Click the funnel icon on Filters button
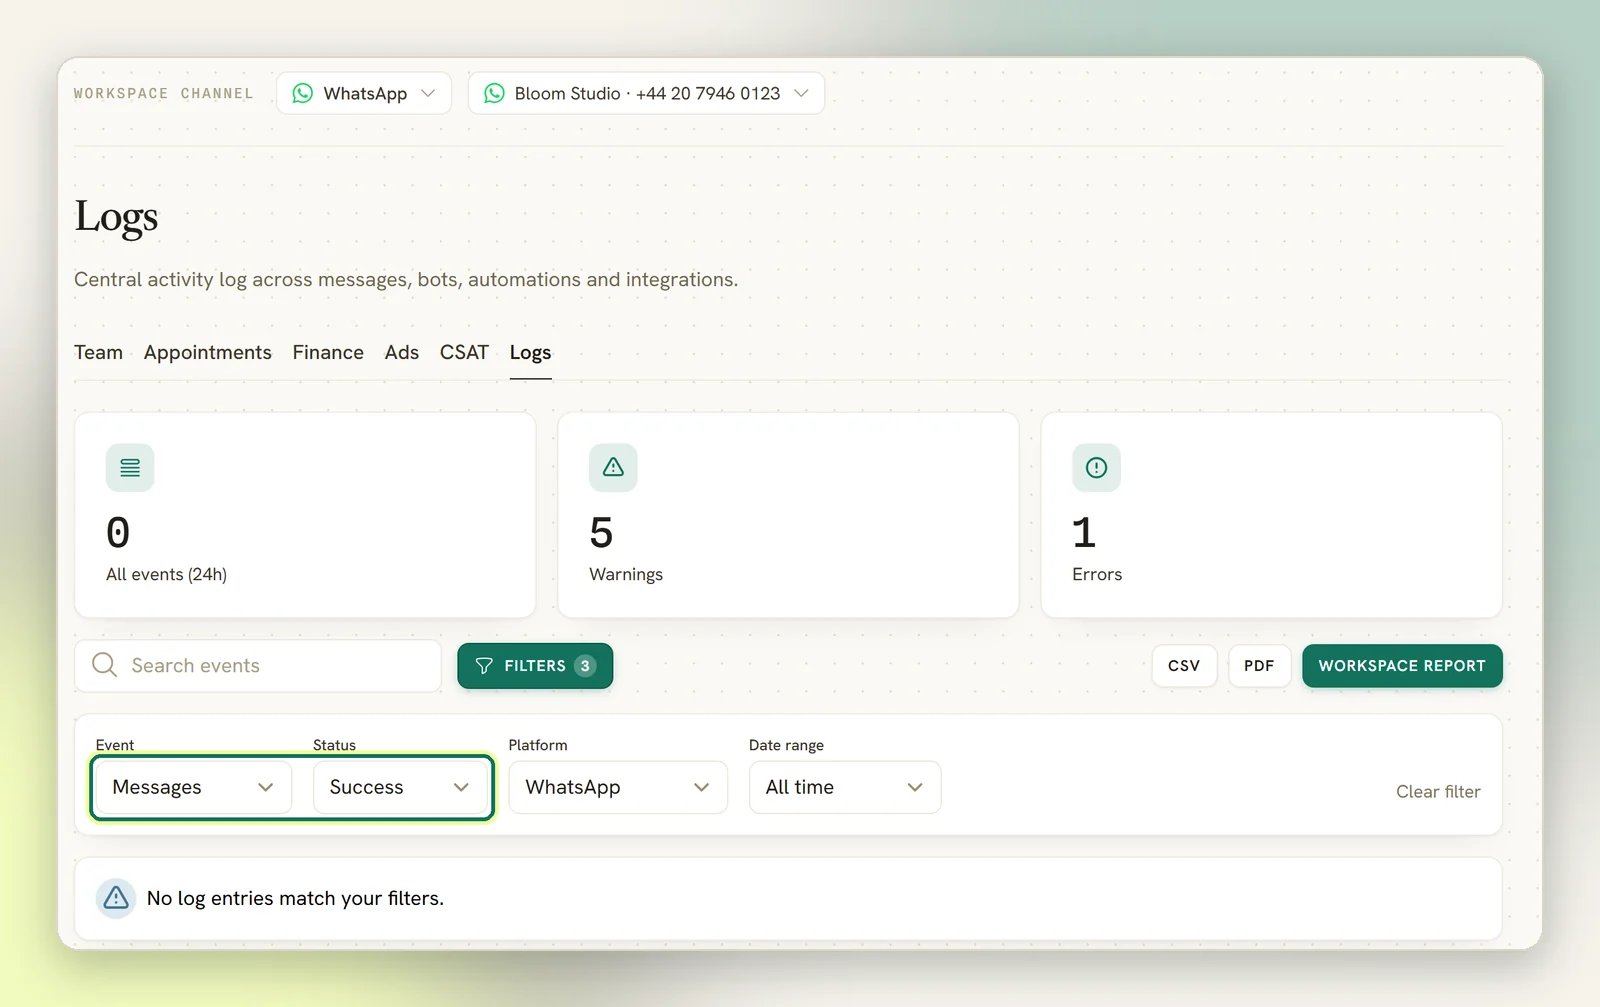The height and width of the screenshot is (1007, 1600). coord(484,666)
